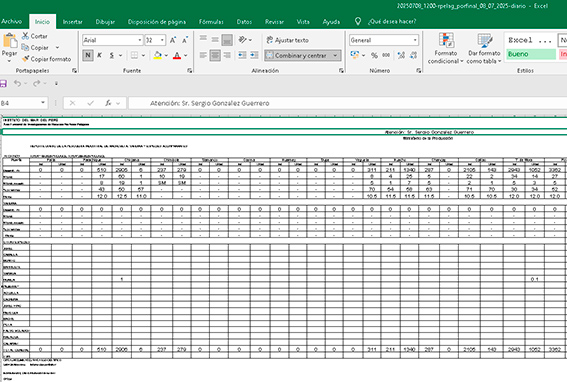Click the accounting number format icon
This screenshot has width=567, height=382.
click(355, 55)
